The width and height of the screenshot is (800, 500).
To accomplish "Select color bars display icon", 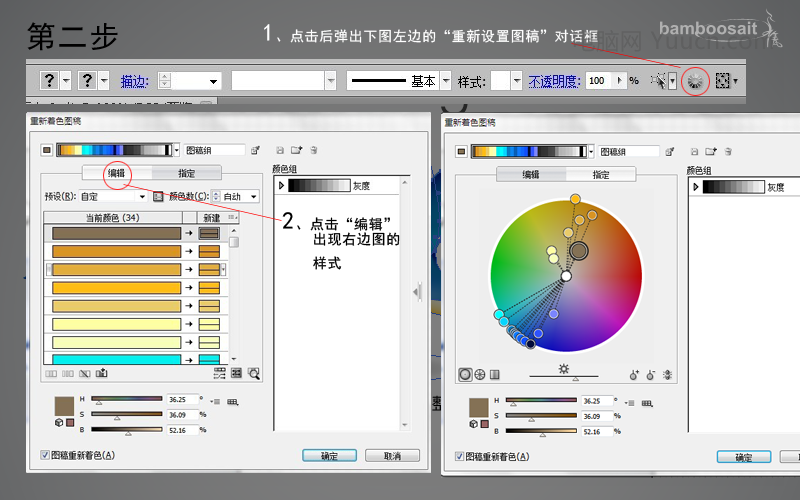I will click(494, 374).
